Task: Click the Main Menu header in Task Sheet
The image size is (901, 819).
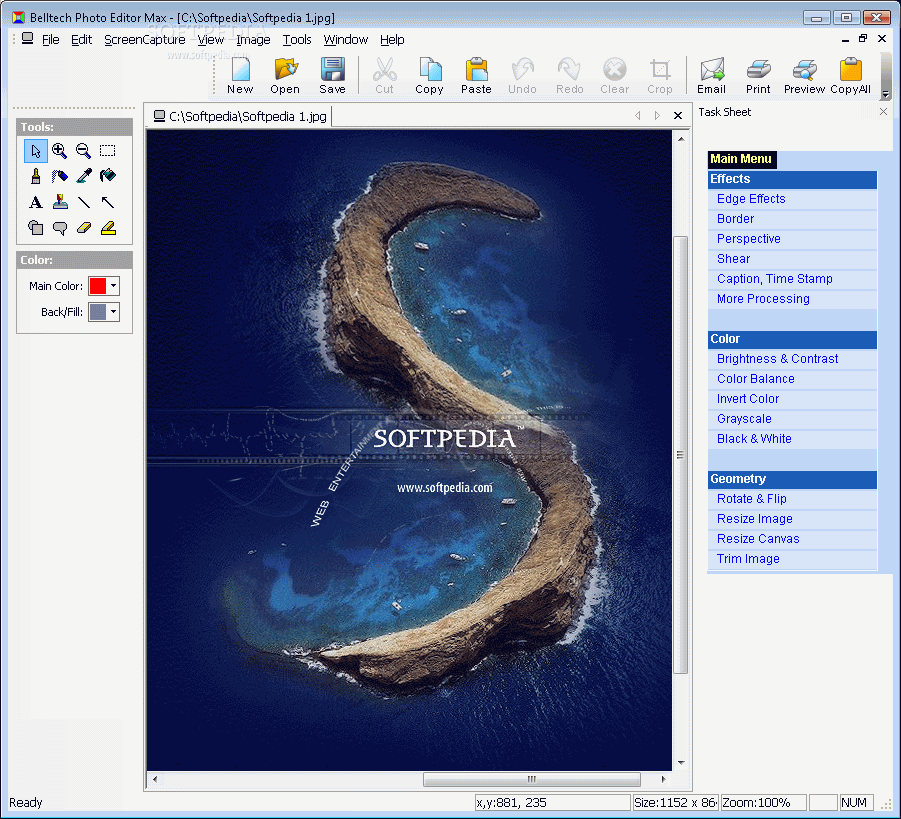Action: coord(741,159)
